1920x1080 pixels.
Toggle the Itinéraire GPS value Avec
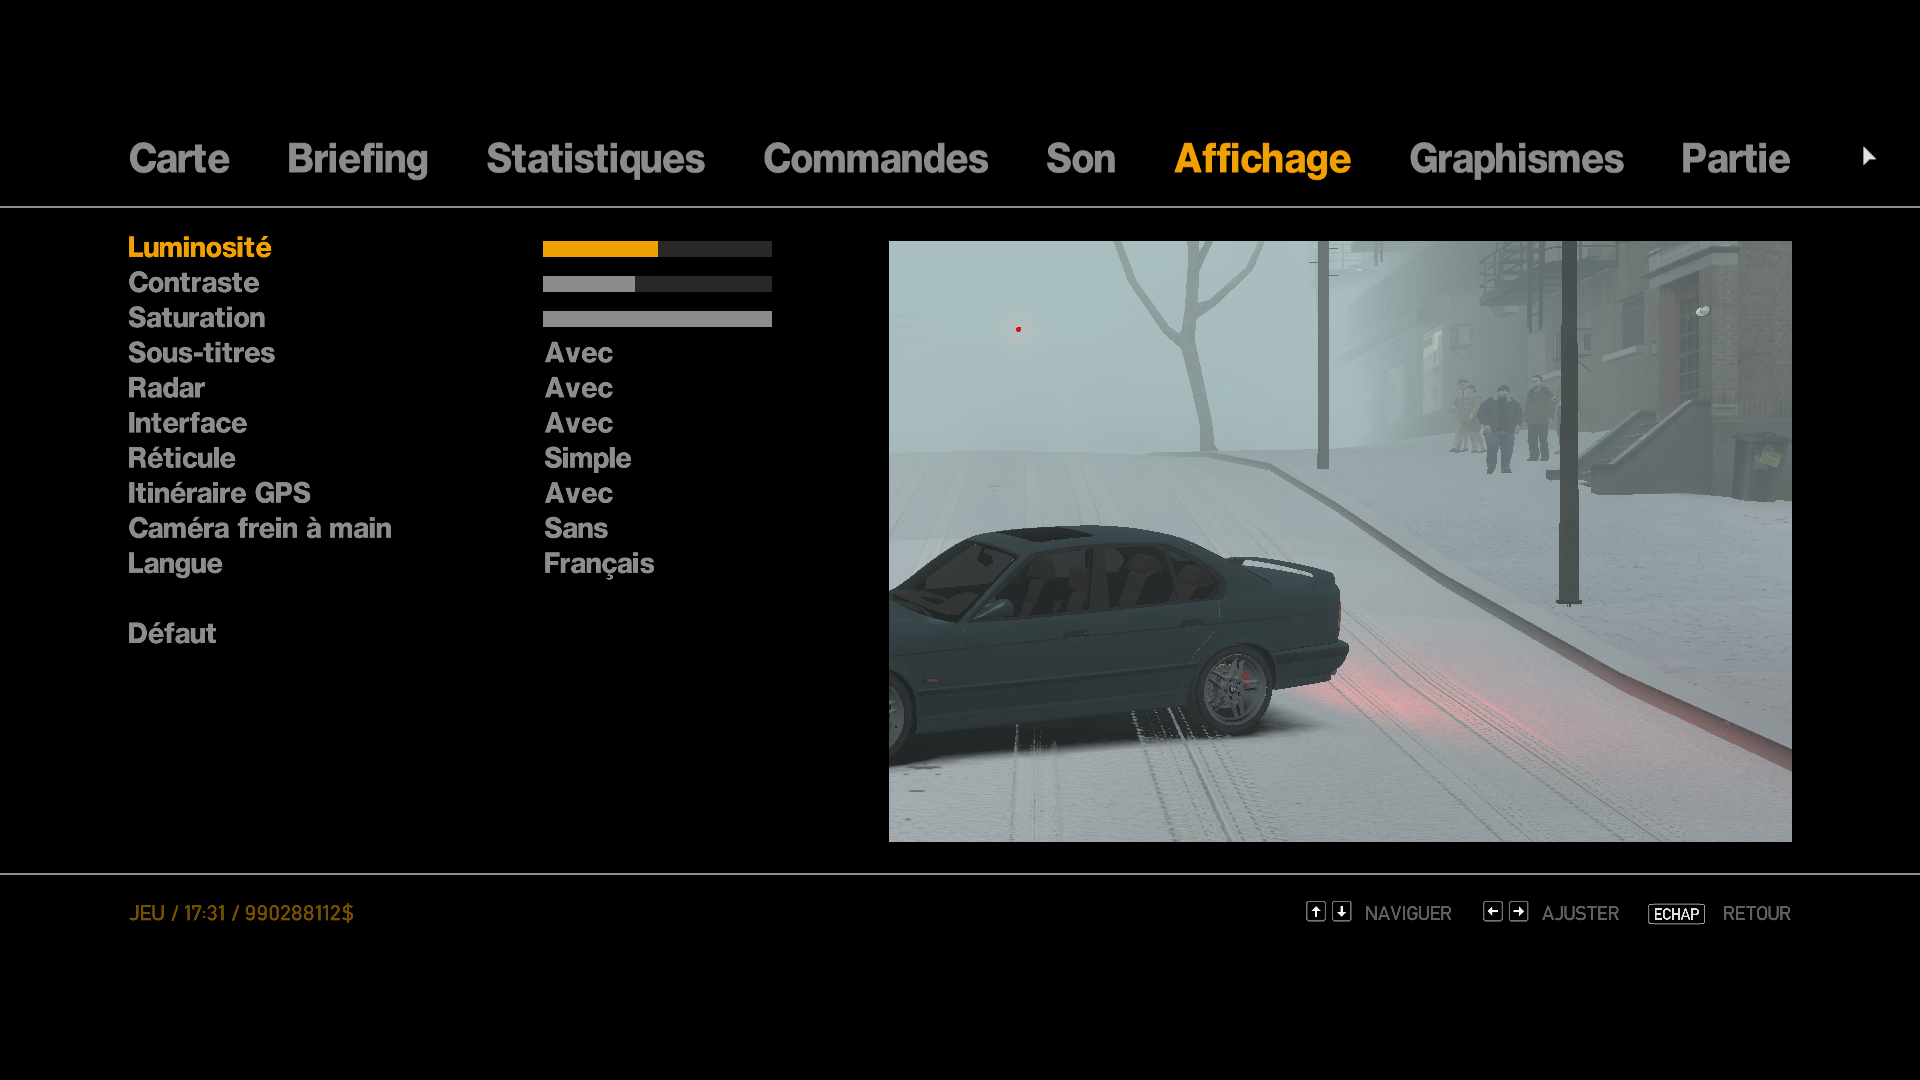(578, 493)
